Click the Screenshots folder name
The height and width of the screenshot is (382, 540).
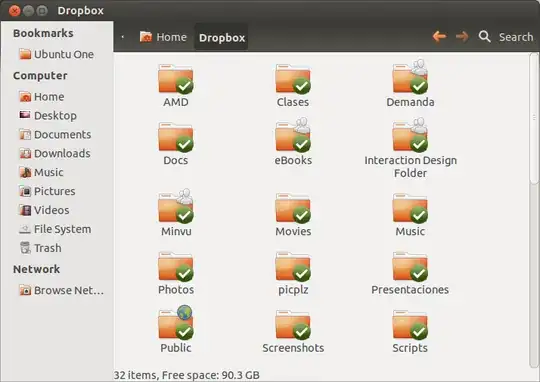(x=293, y=348)
